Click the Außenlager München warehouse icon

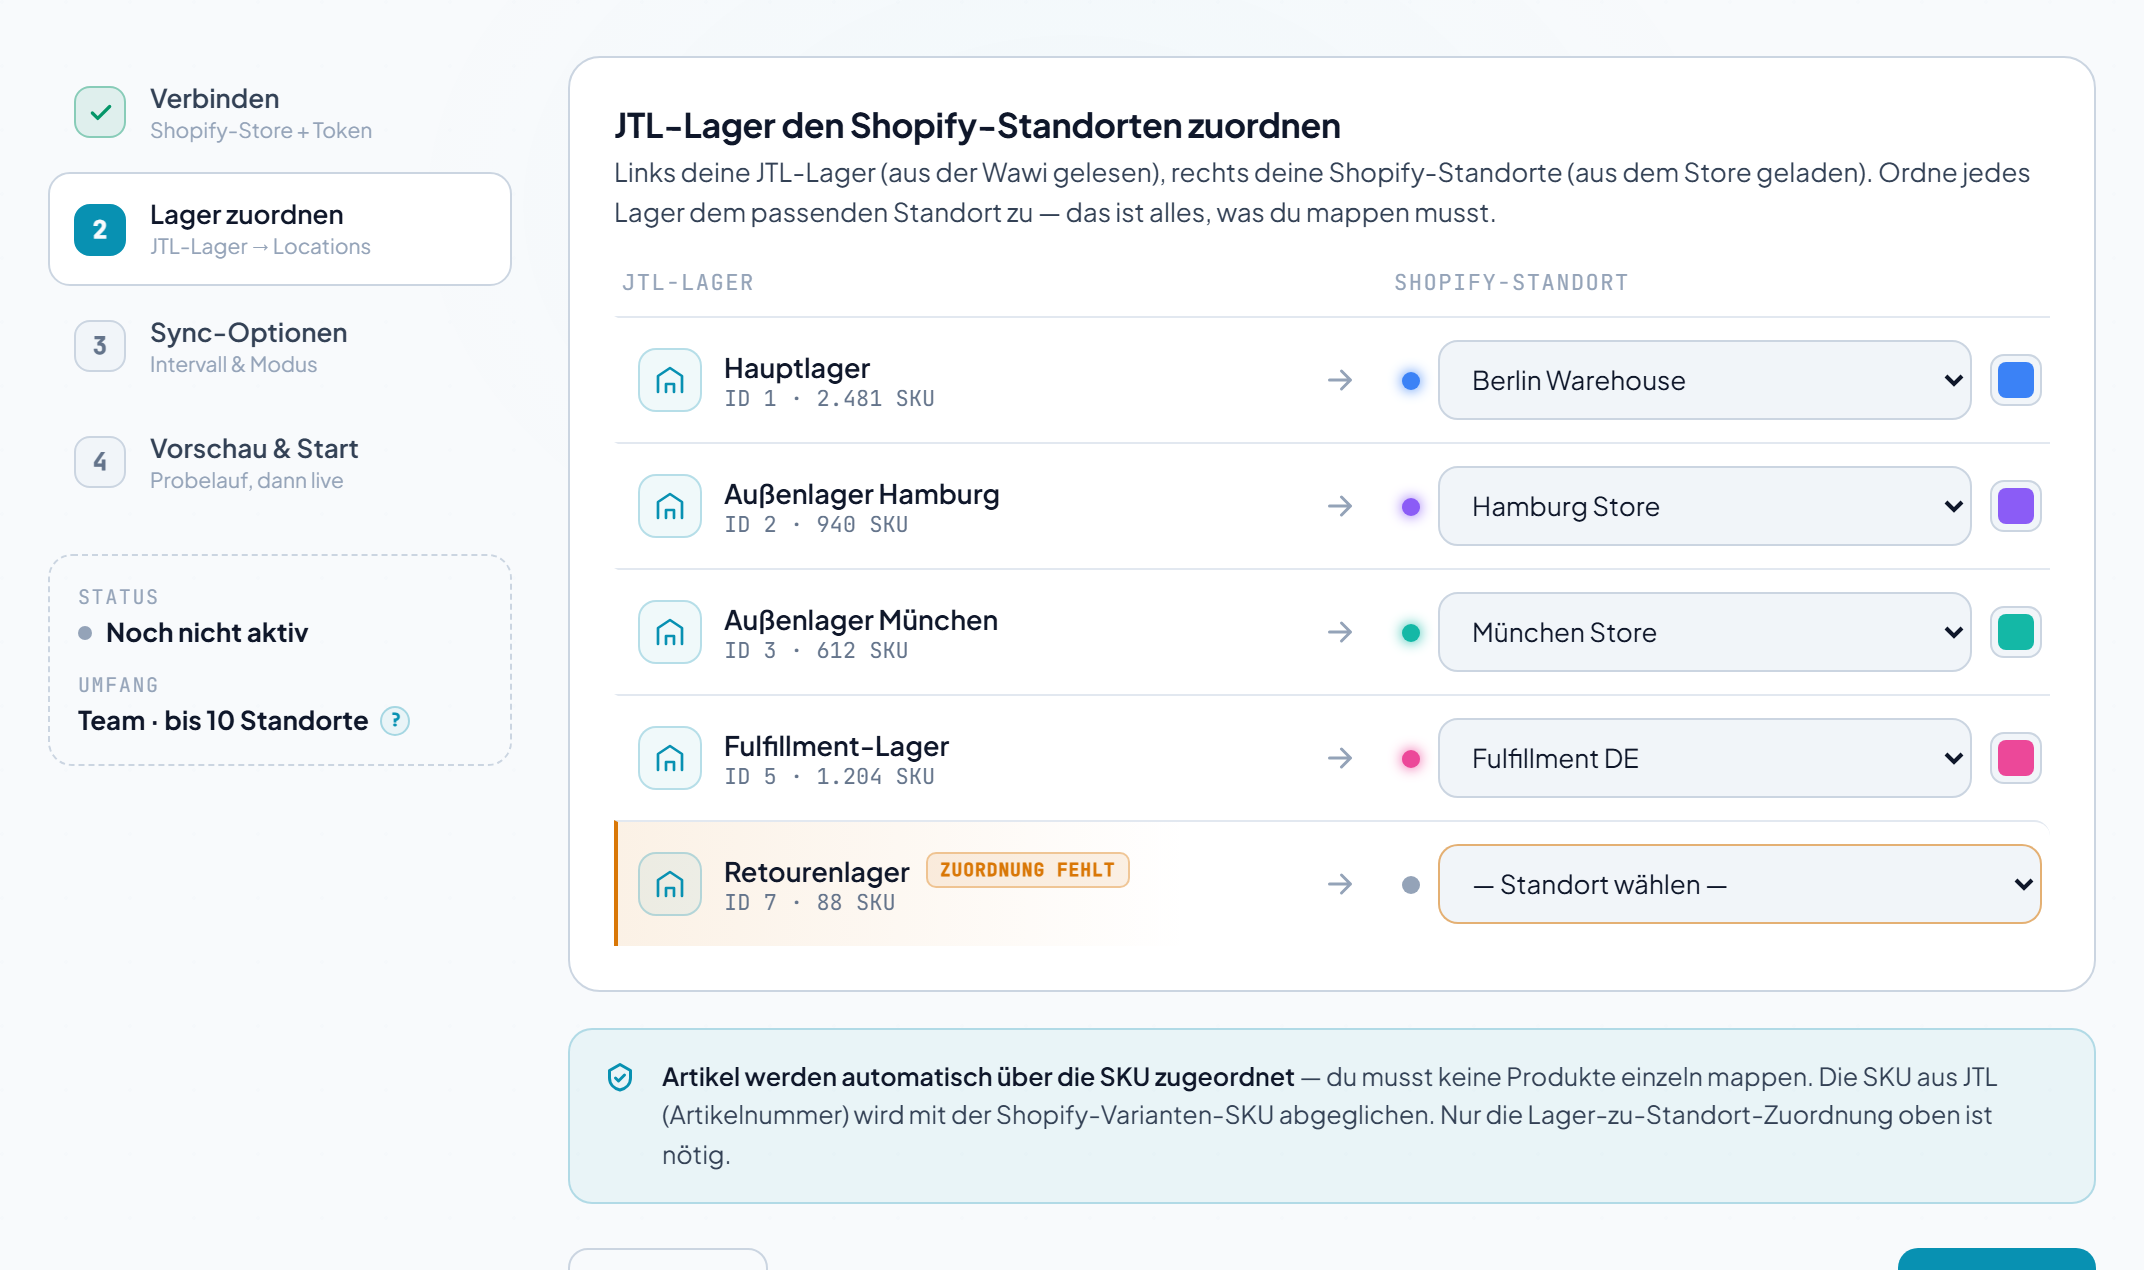coord(670,632)
